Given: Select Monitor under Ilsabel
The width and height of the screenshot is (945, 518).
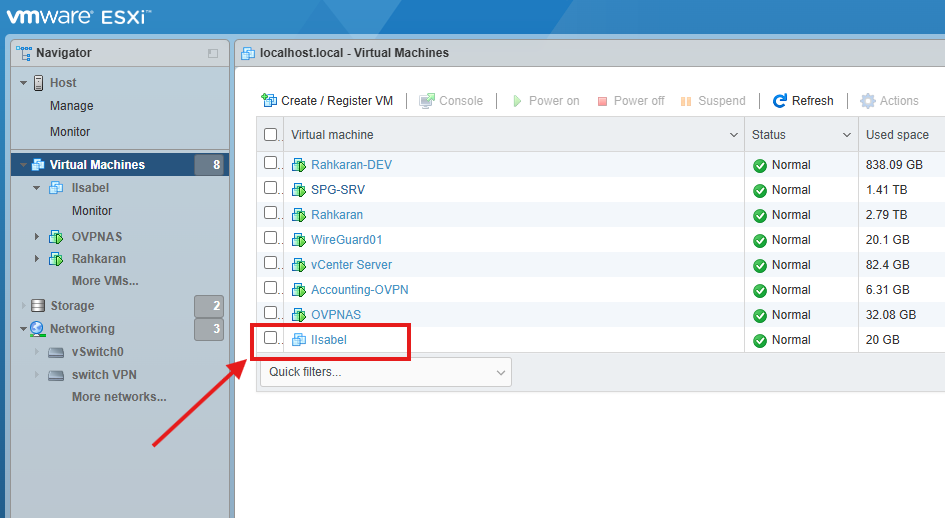Looking at the screenshot, I should point(92,211).
